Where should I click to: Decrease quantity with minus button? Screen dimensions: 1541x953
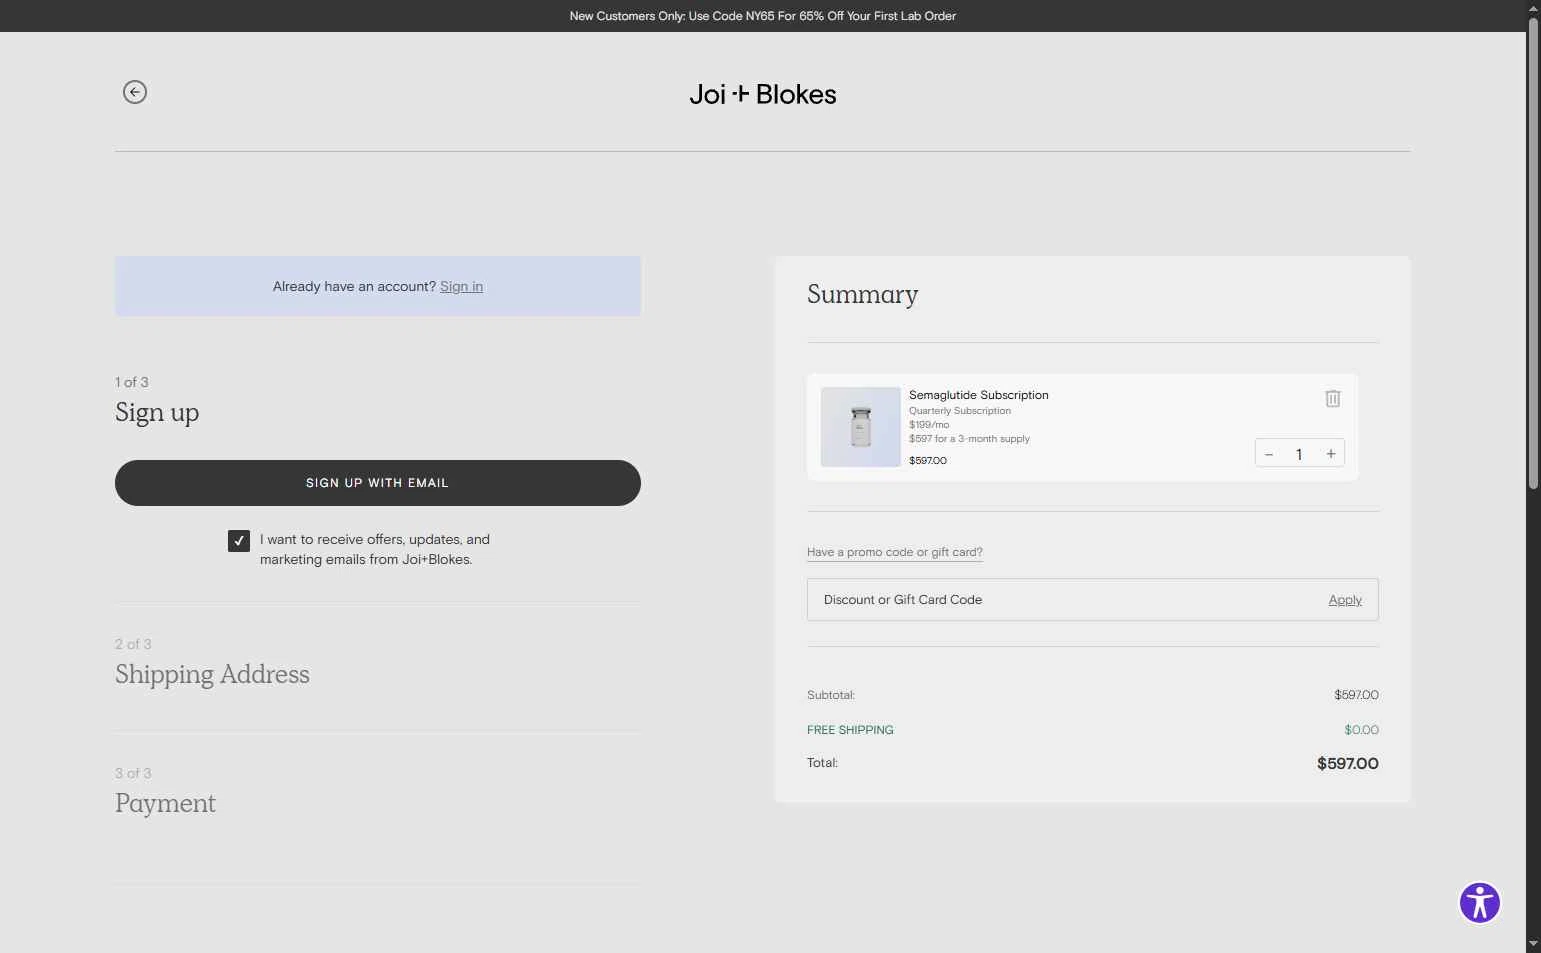[x=1269, y=453]
